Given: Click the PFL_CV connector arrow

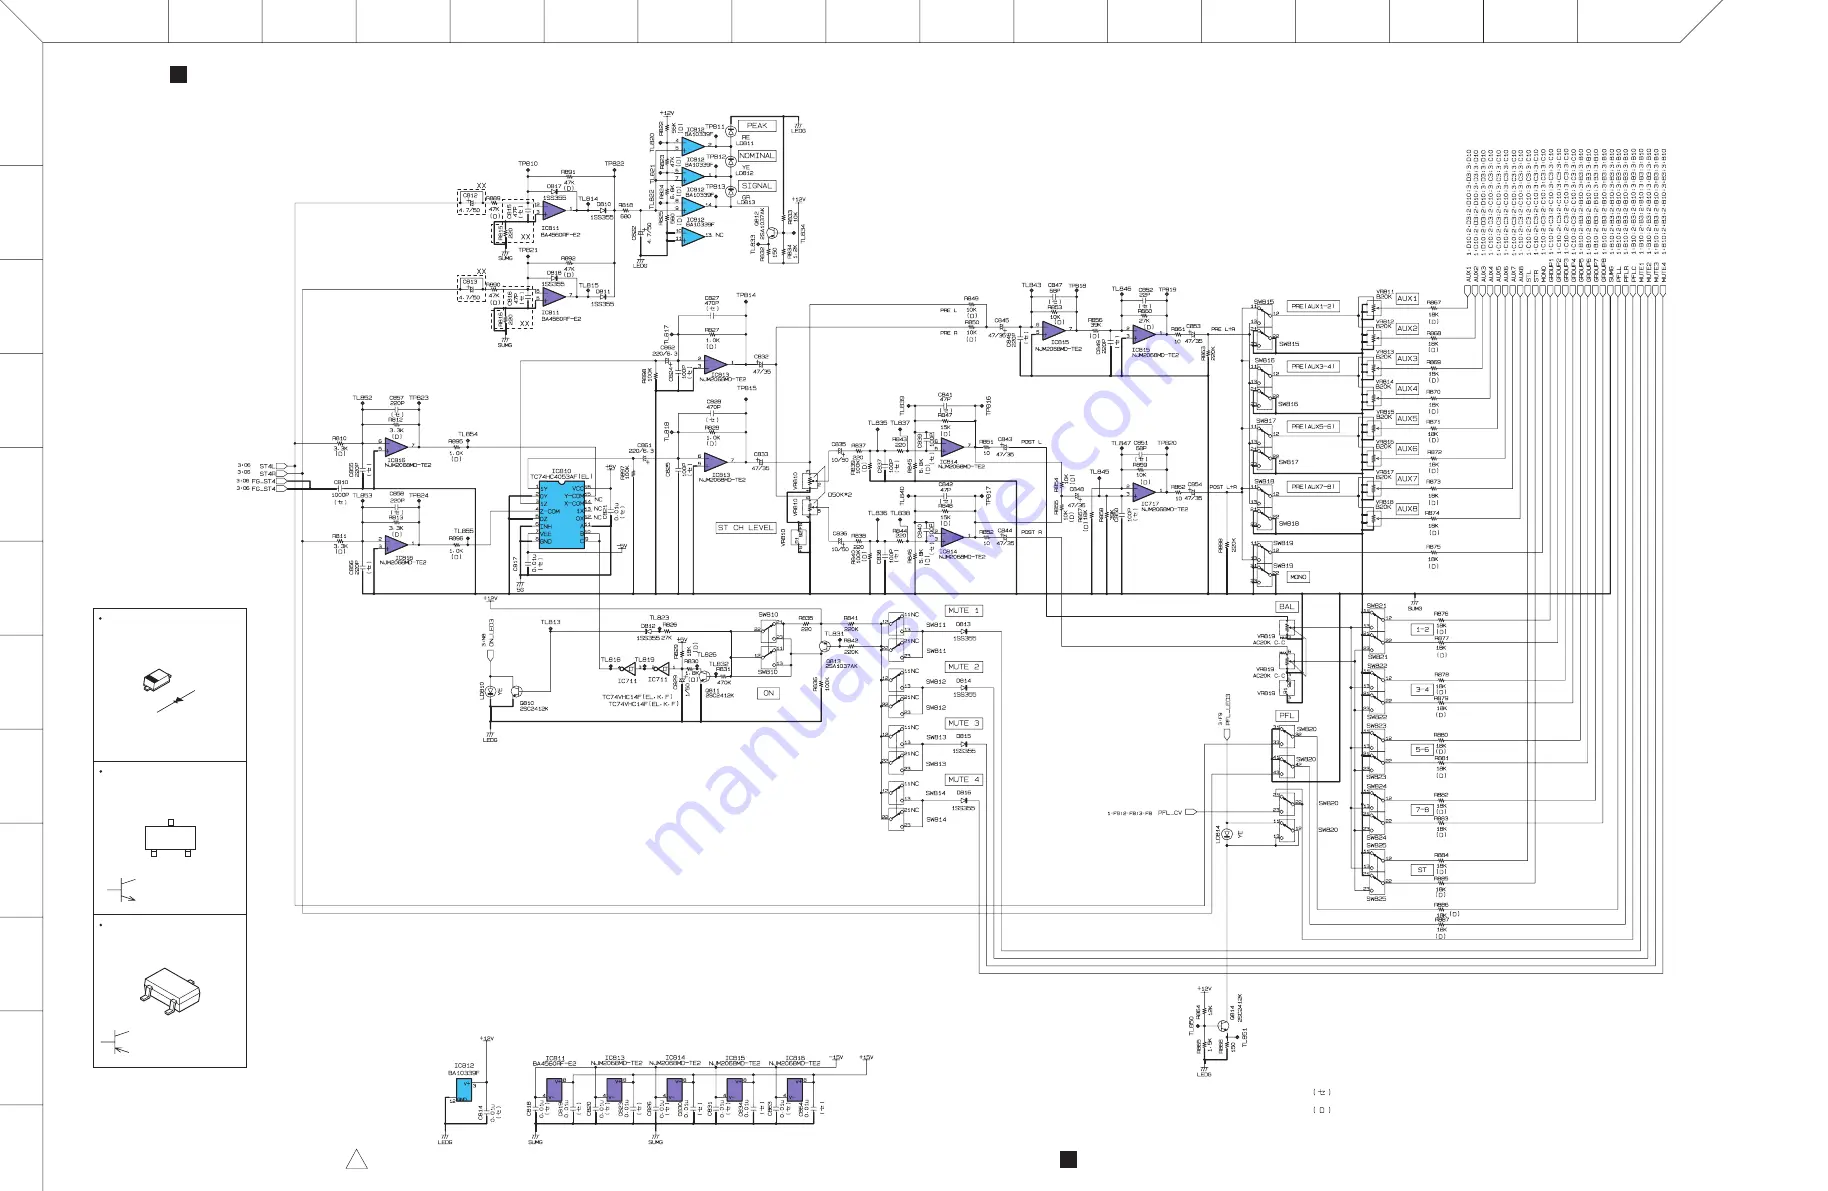Looking at the screenshot, I should click(1191, 812).
